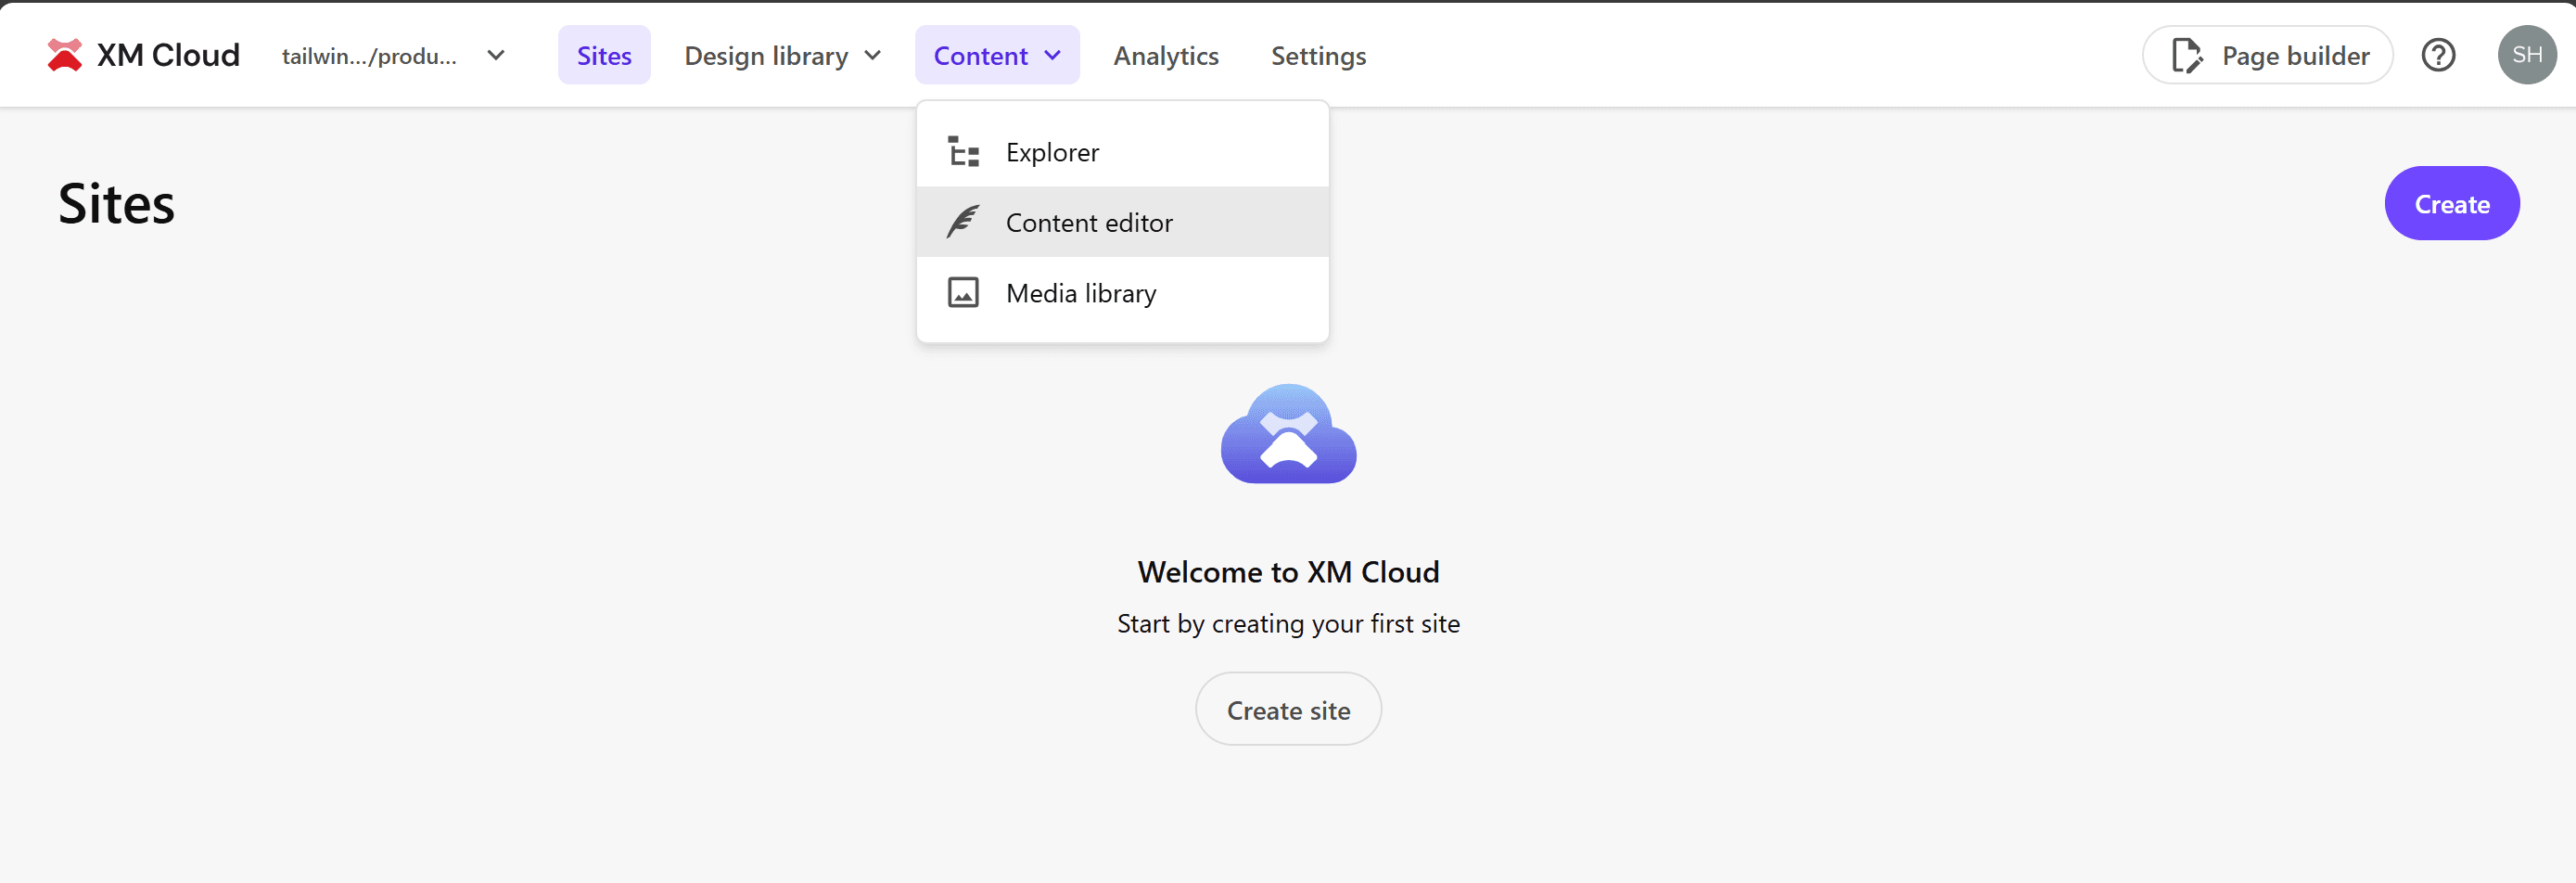Expand the tailwin.../produ... environment switcher

(495, 56)
